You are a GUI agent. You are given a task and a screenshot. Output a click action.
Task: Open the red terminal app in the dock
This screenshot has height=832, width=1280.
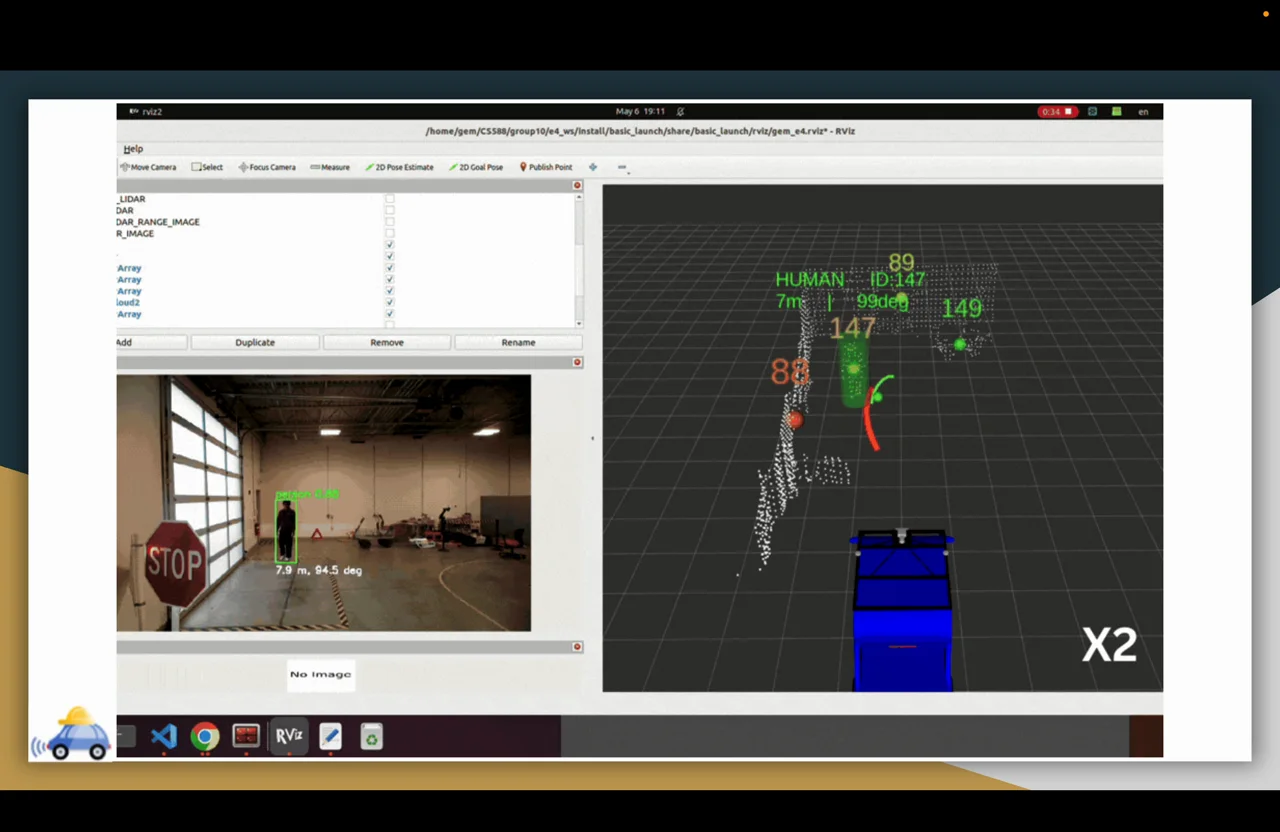click(x=246, y=737)
